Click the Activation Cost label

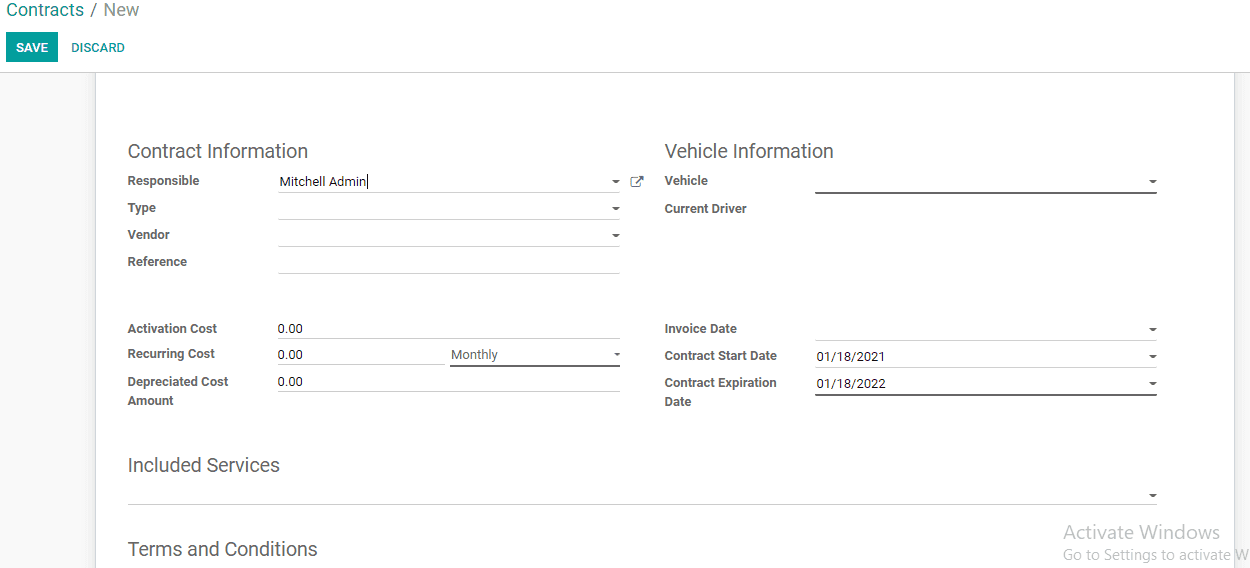pyautogui.click(x=172, y=329)
